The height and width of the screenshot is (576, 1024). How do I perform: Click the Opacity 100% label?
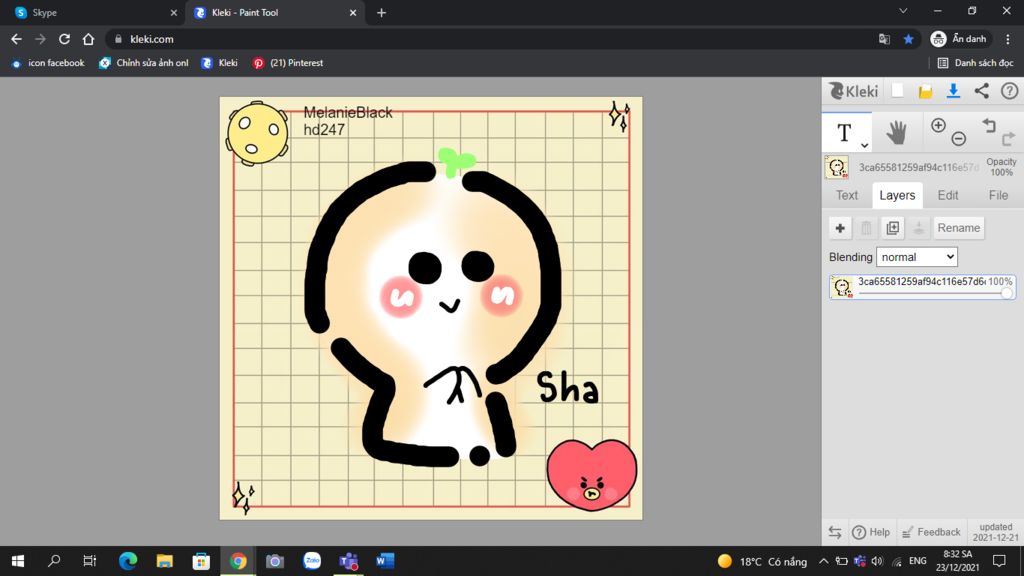click(1001, 167)
